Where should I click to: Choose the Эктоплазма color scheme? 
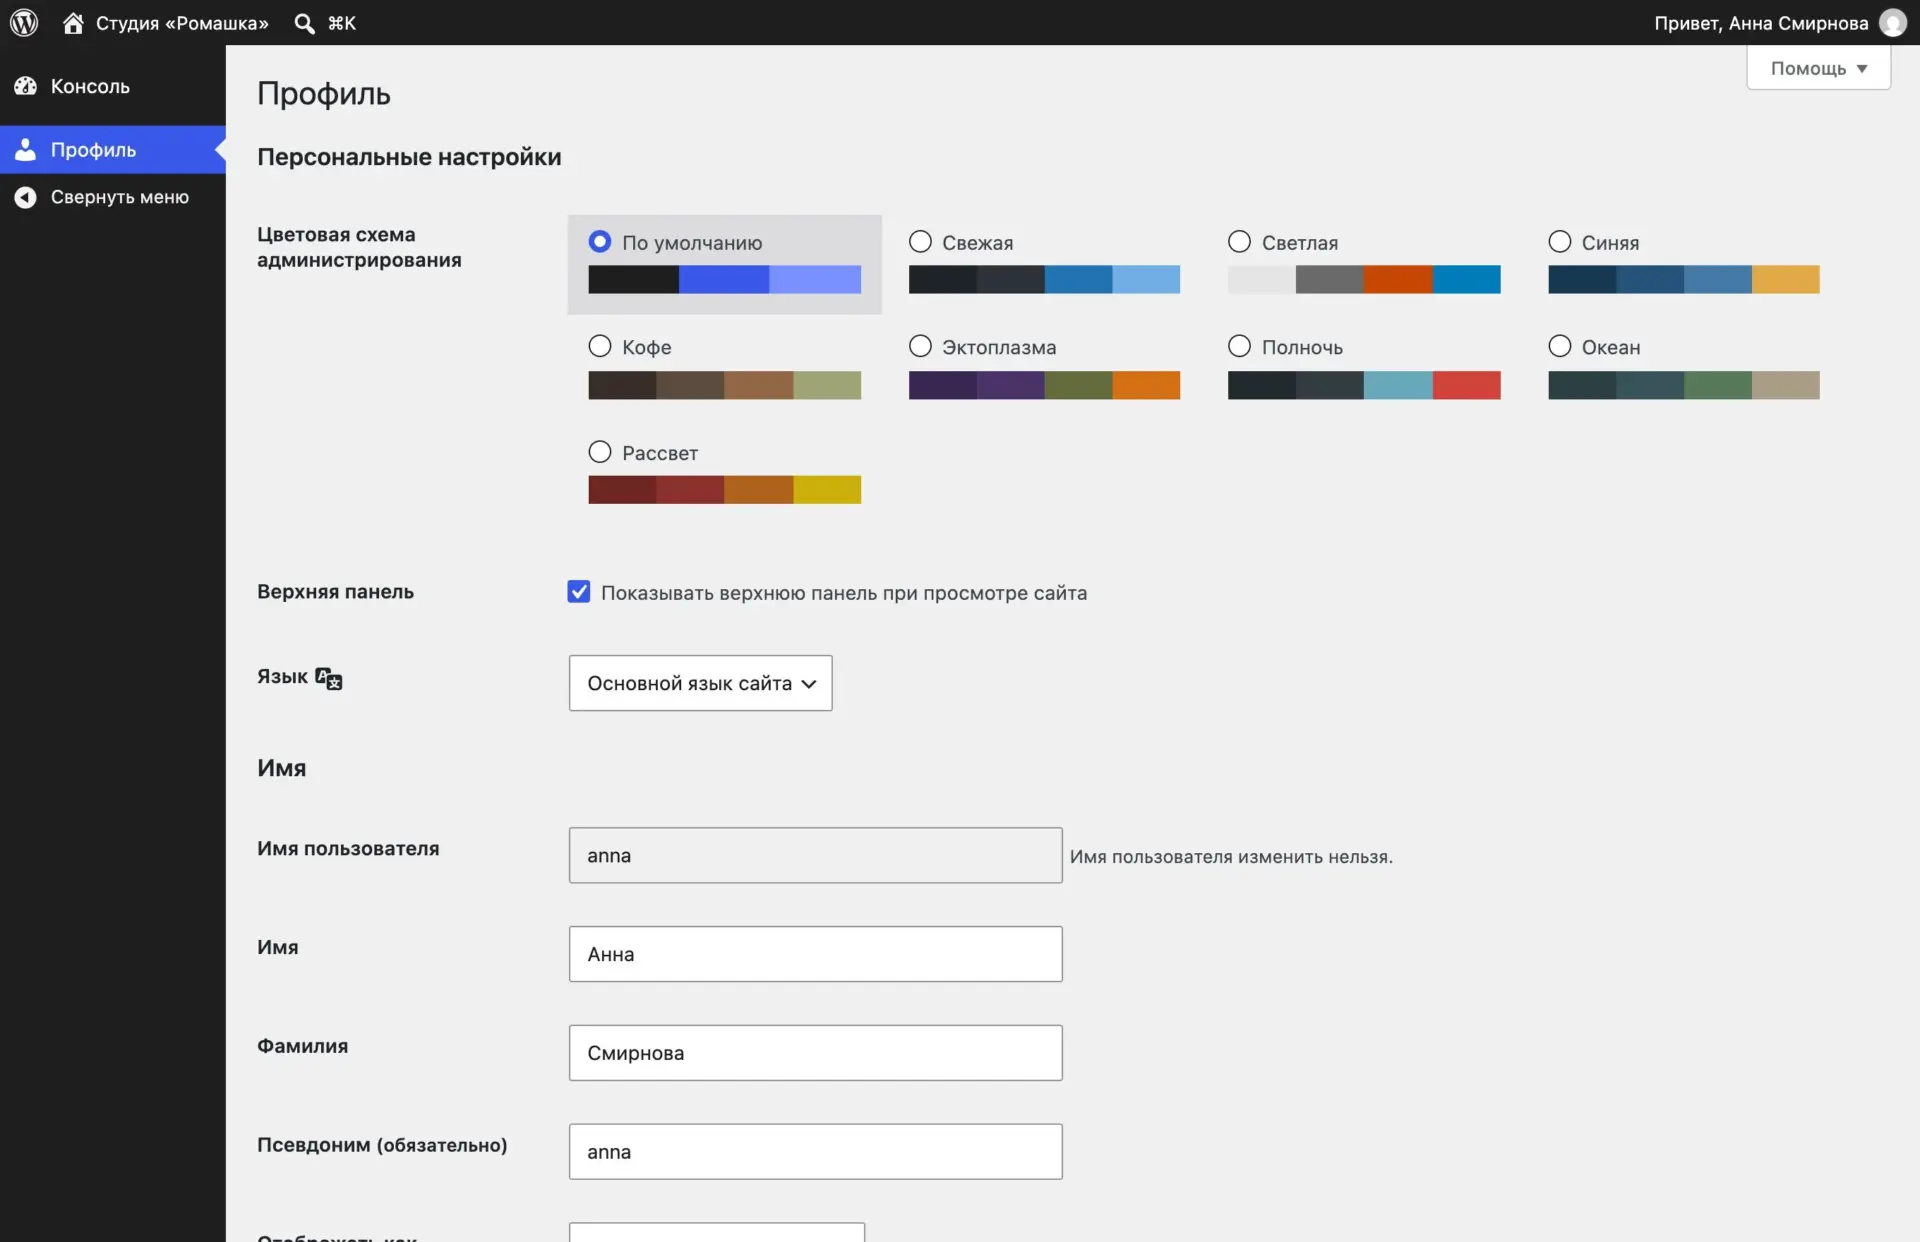tap(920, 346)
